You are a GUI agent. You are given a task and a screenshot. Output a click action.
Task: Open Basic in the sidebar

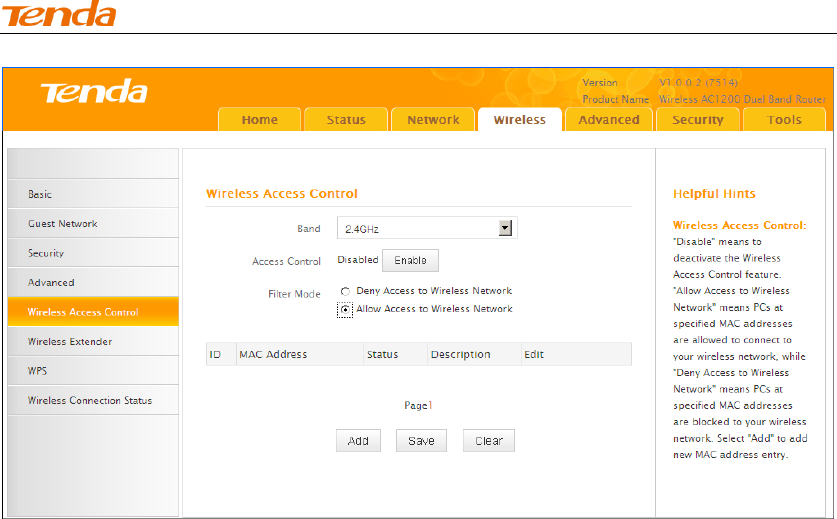coord(93,194)
